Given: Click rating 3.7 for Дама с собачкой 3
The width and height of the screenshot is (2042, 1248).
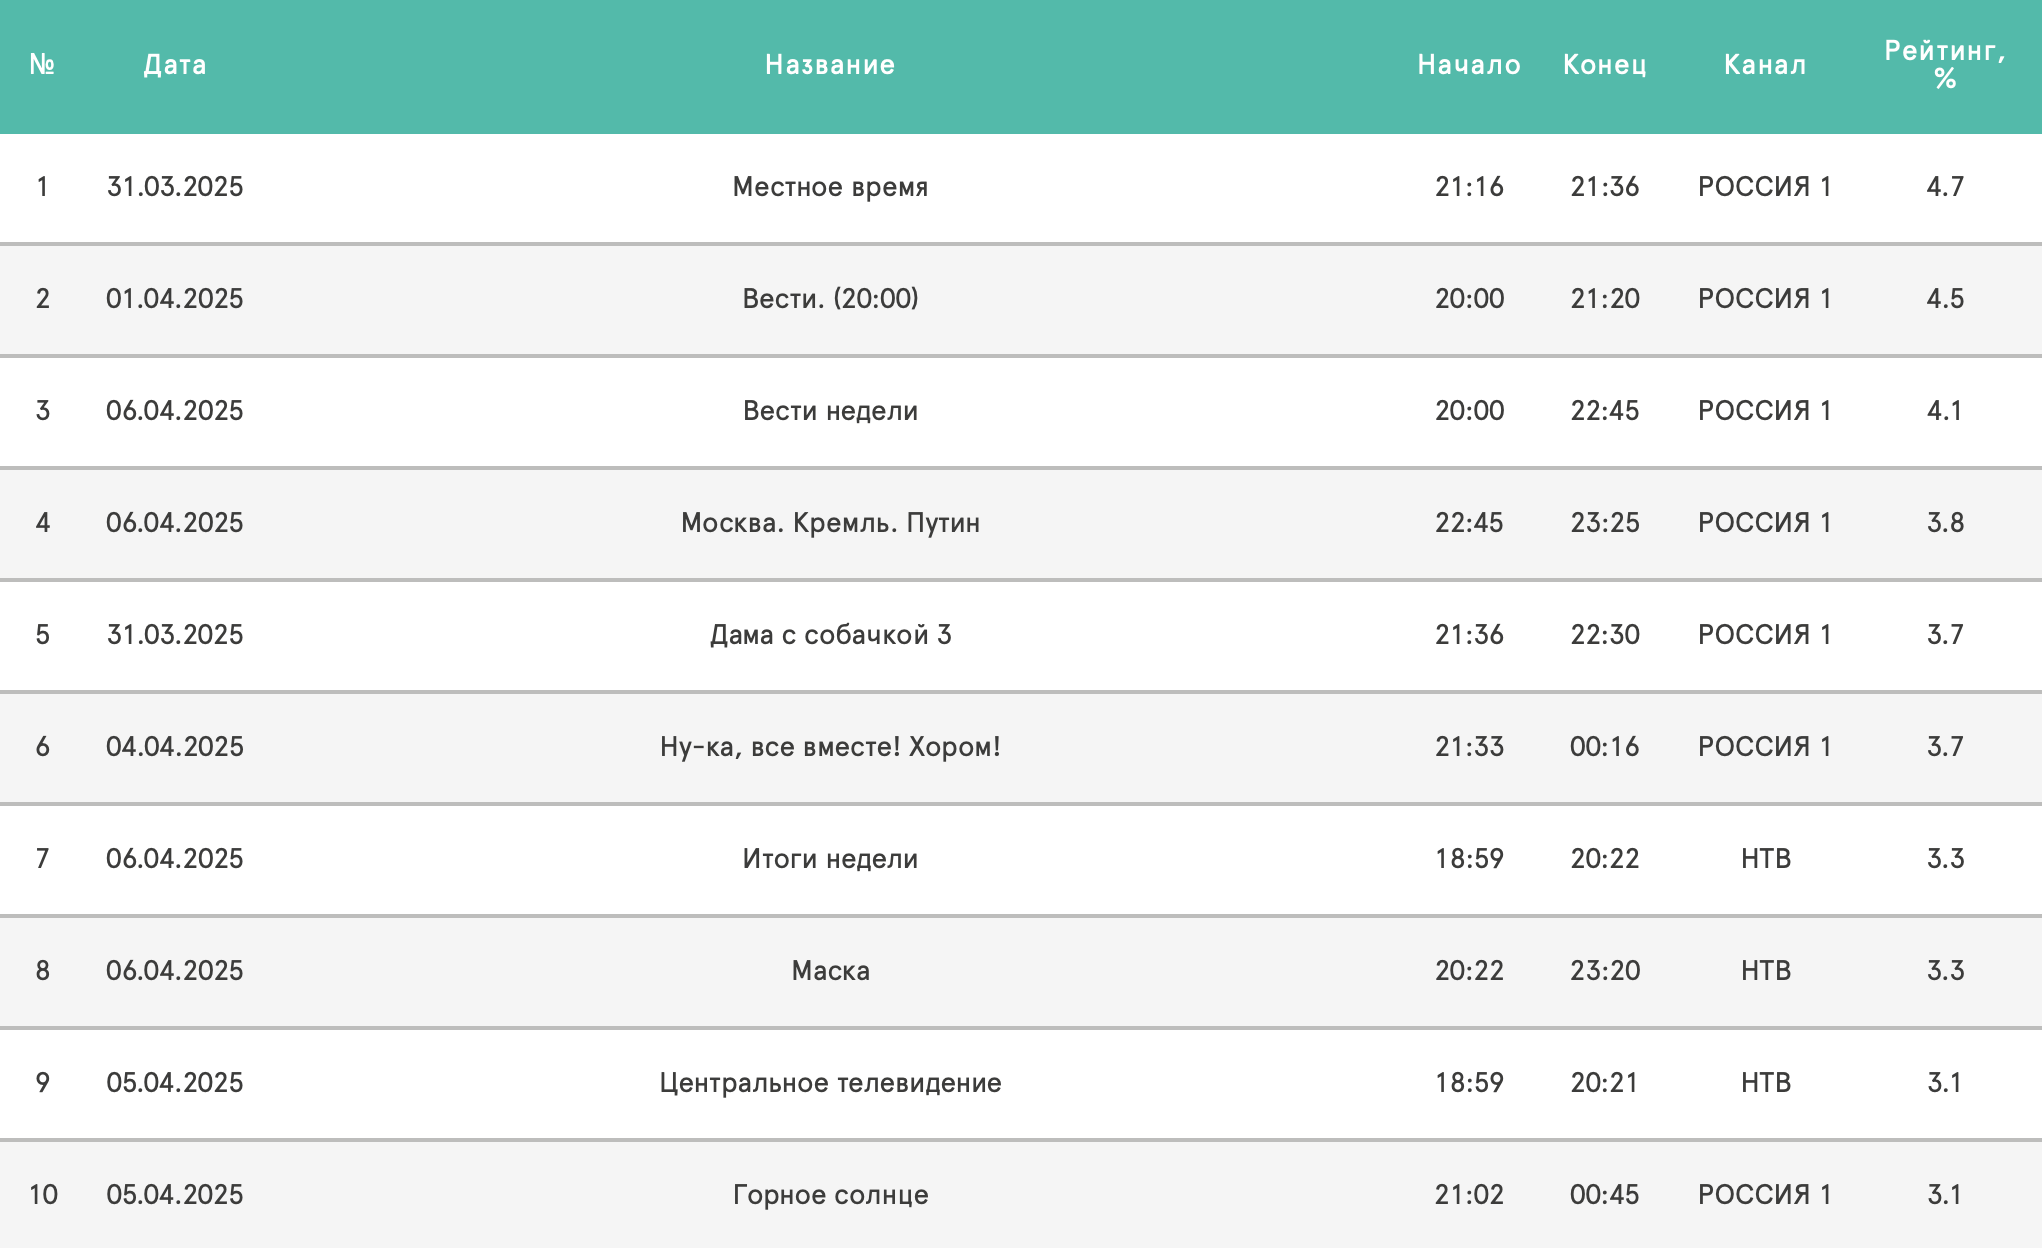Looking at the screenshot, I should click(1945, 635).
